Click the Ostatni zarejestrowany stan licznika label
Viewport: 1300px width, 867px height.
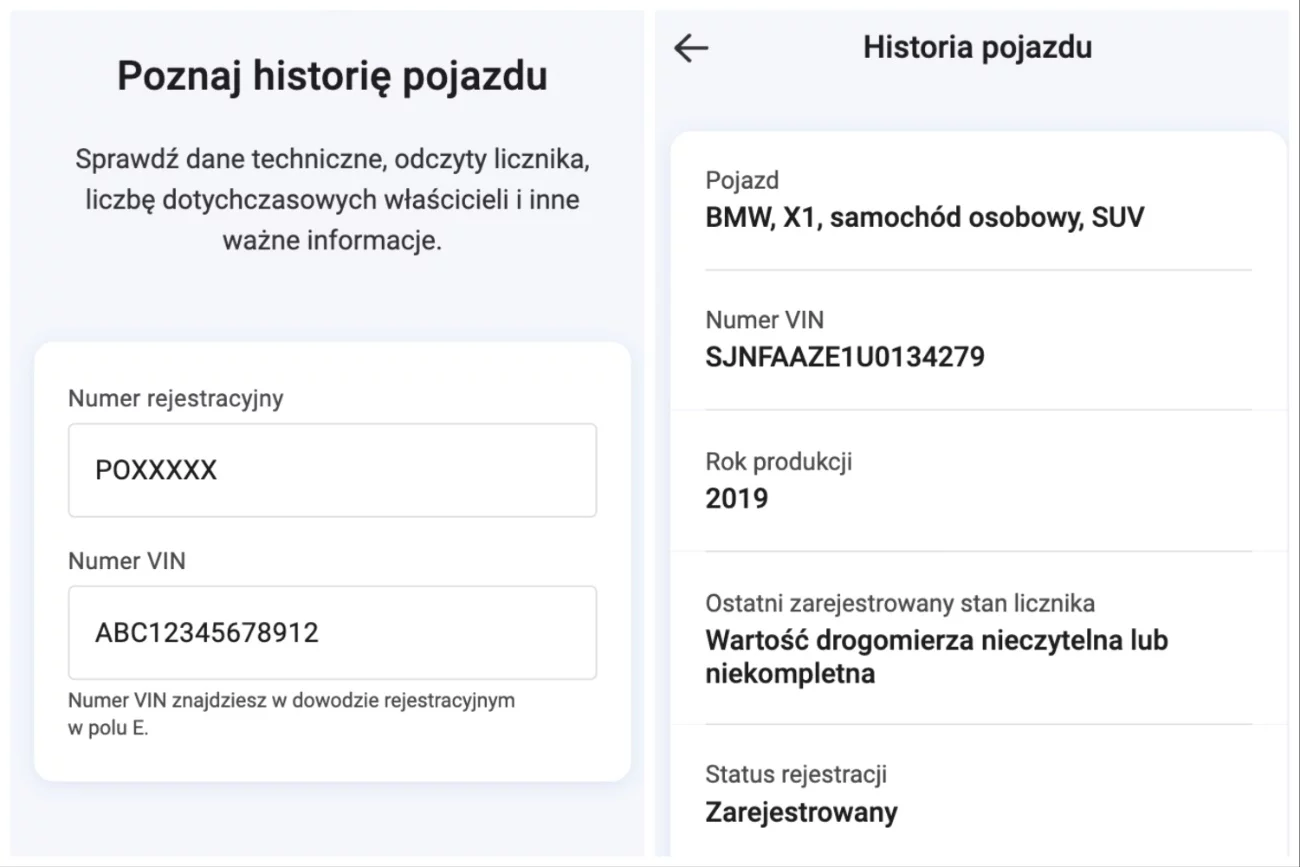(900, 604)
